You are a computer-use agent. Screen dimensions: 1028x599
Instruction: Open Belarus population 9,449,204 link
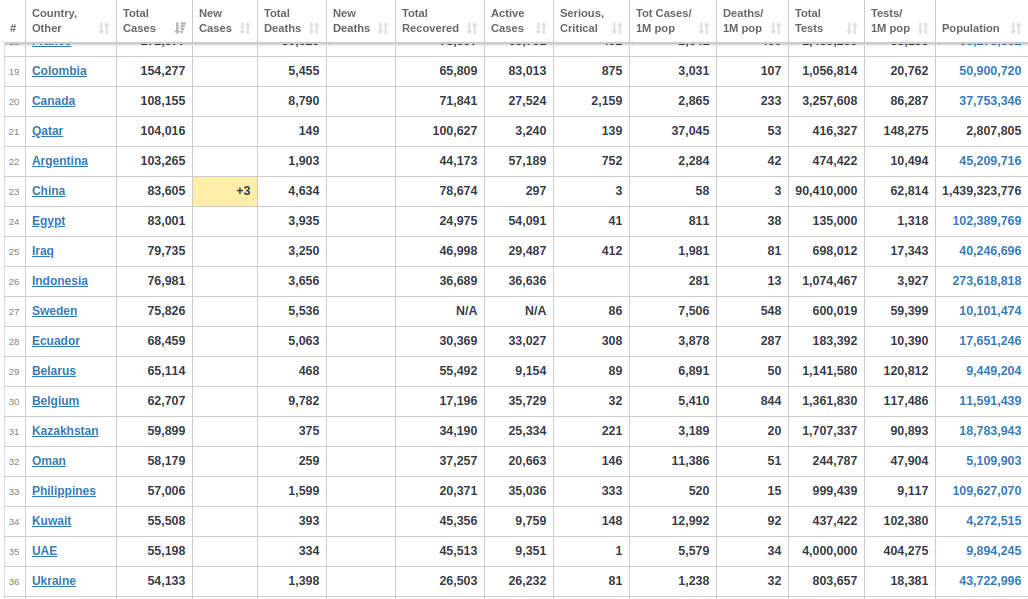993,371
